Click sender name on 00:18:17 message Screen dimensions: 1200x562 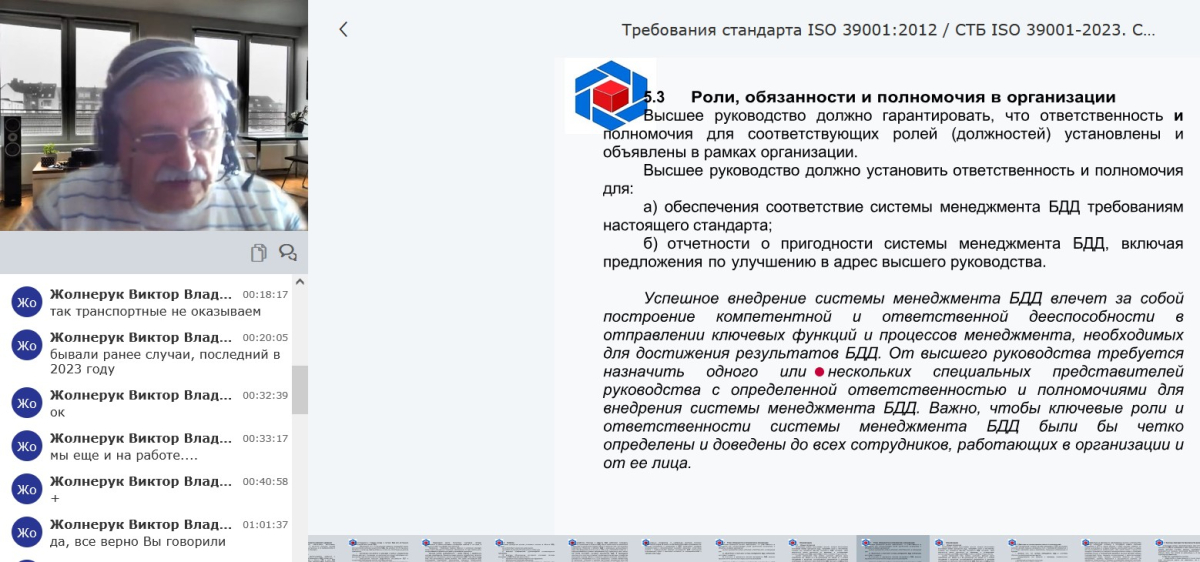pyautogui.click(x=141, y=294)
